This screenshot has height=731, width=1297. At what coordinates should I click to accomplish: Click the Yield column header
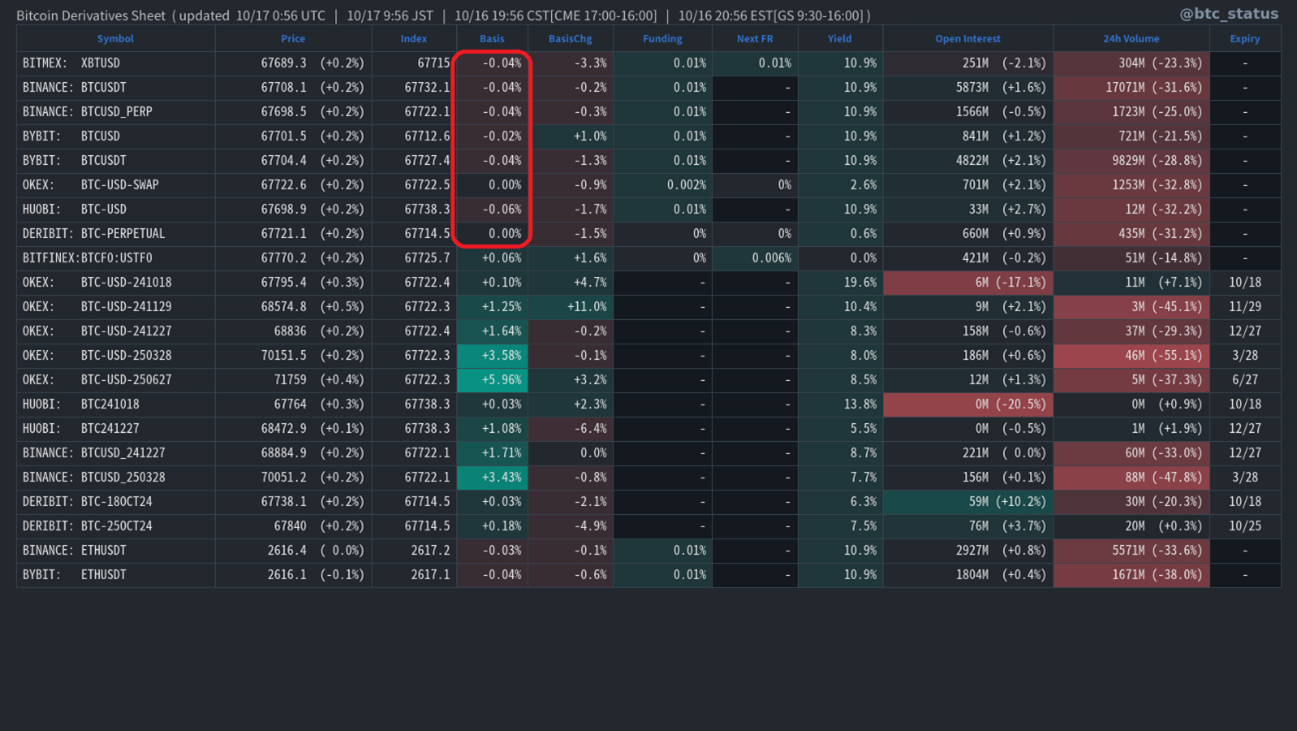840,39
